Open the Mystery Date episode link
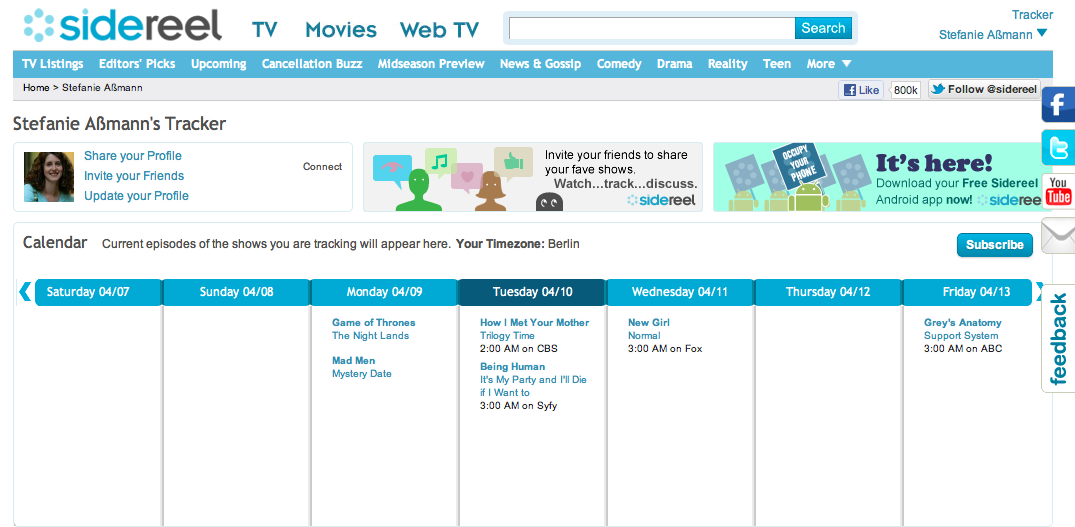Screen dimensions: 1075x527 click(x=361, y=373)
